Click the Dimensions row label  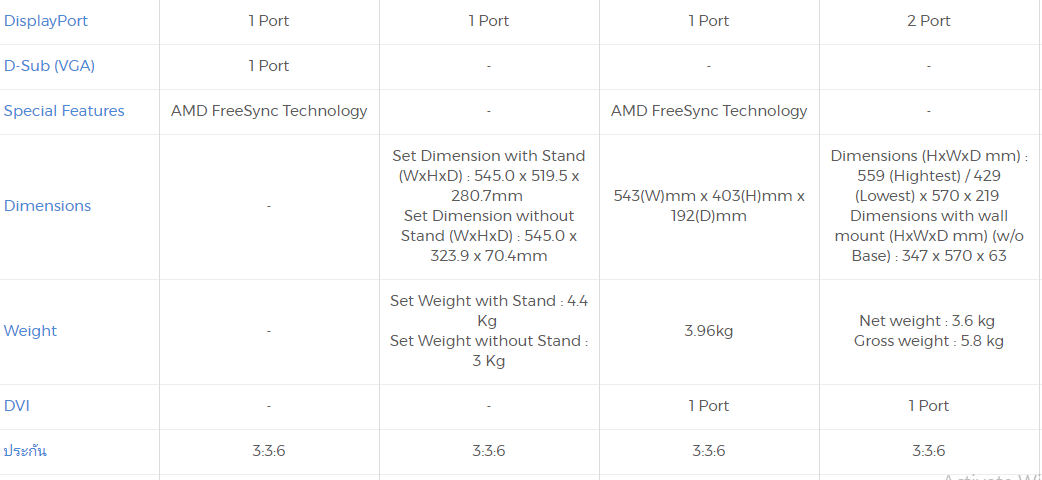pyautogui.click(x=47, y=206)
